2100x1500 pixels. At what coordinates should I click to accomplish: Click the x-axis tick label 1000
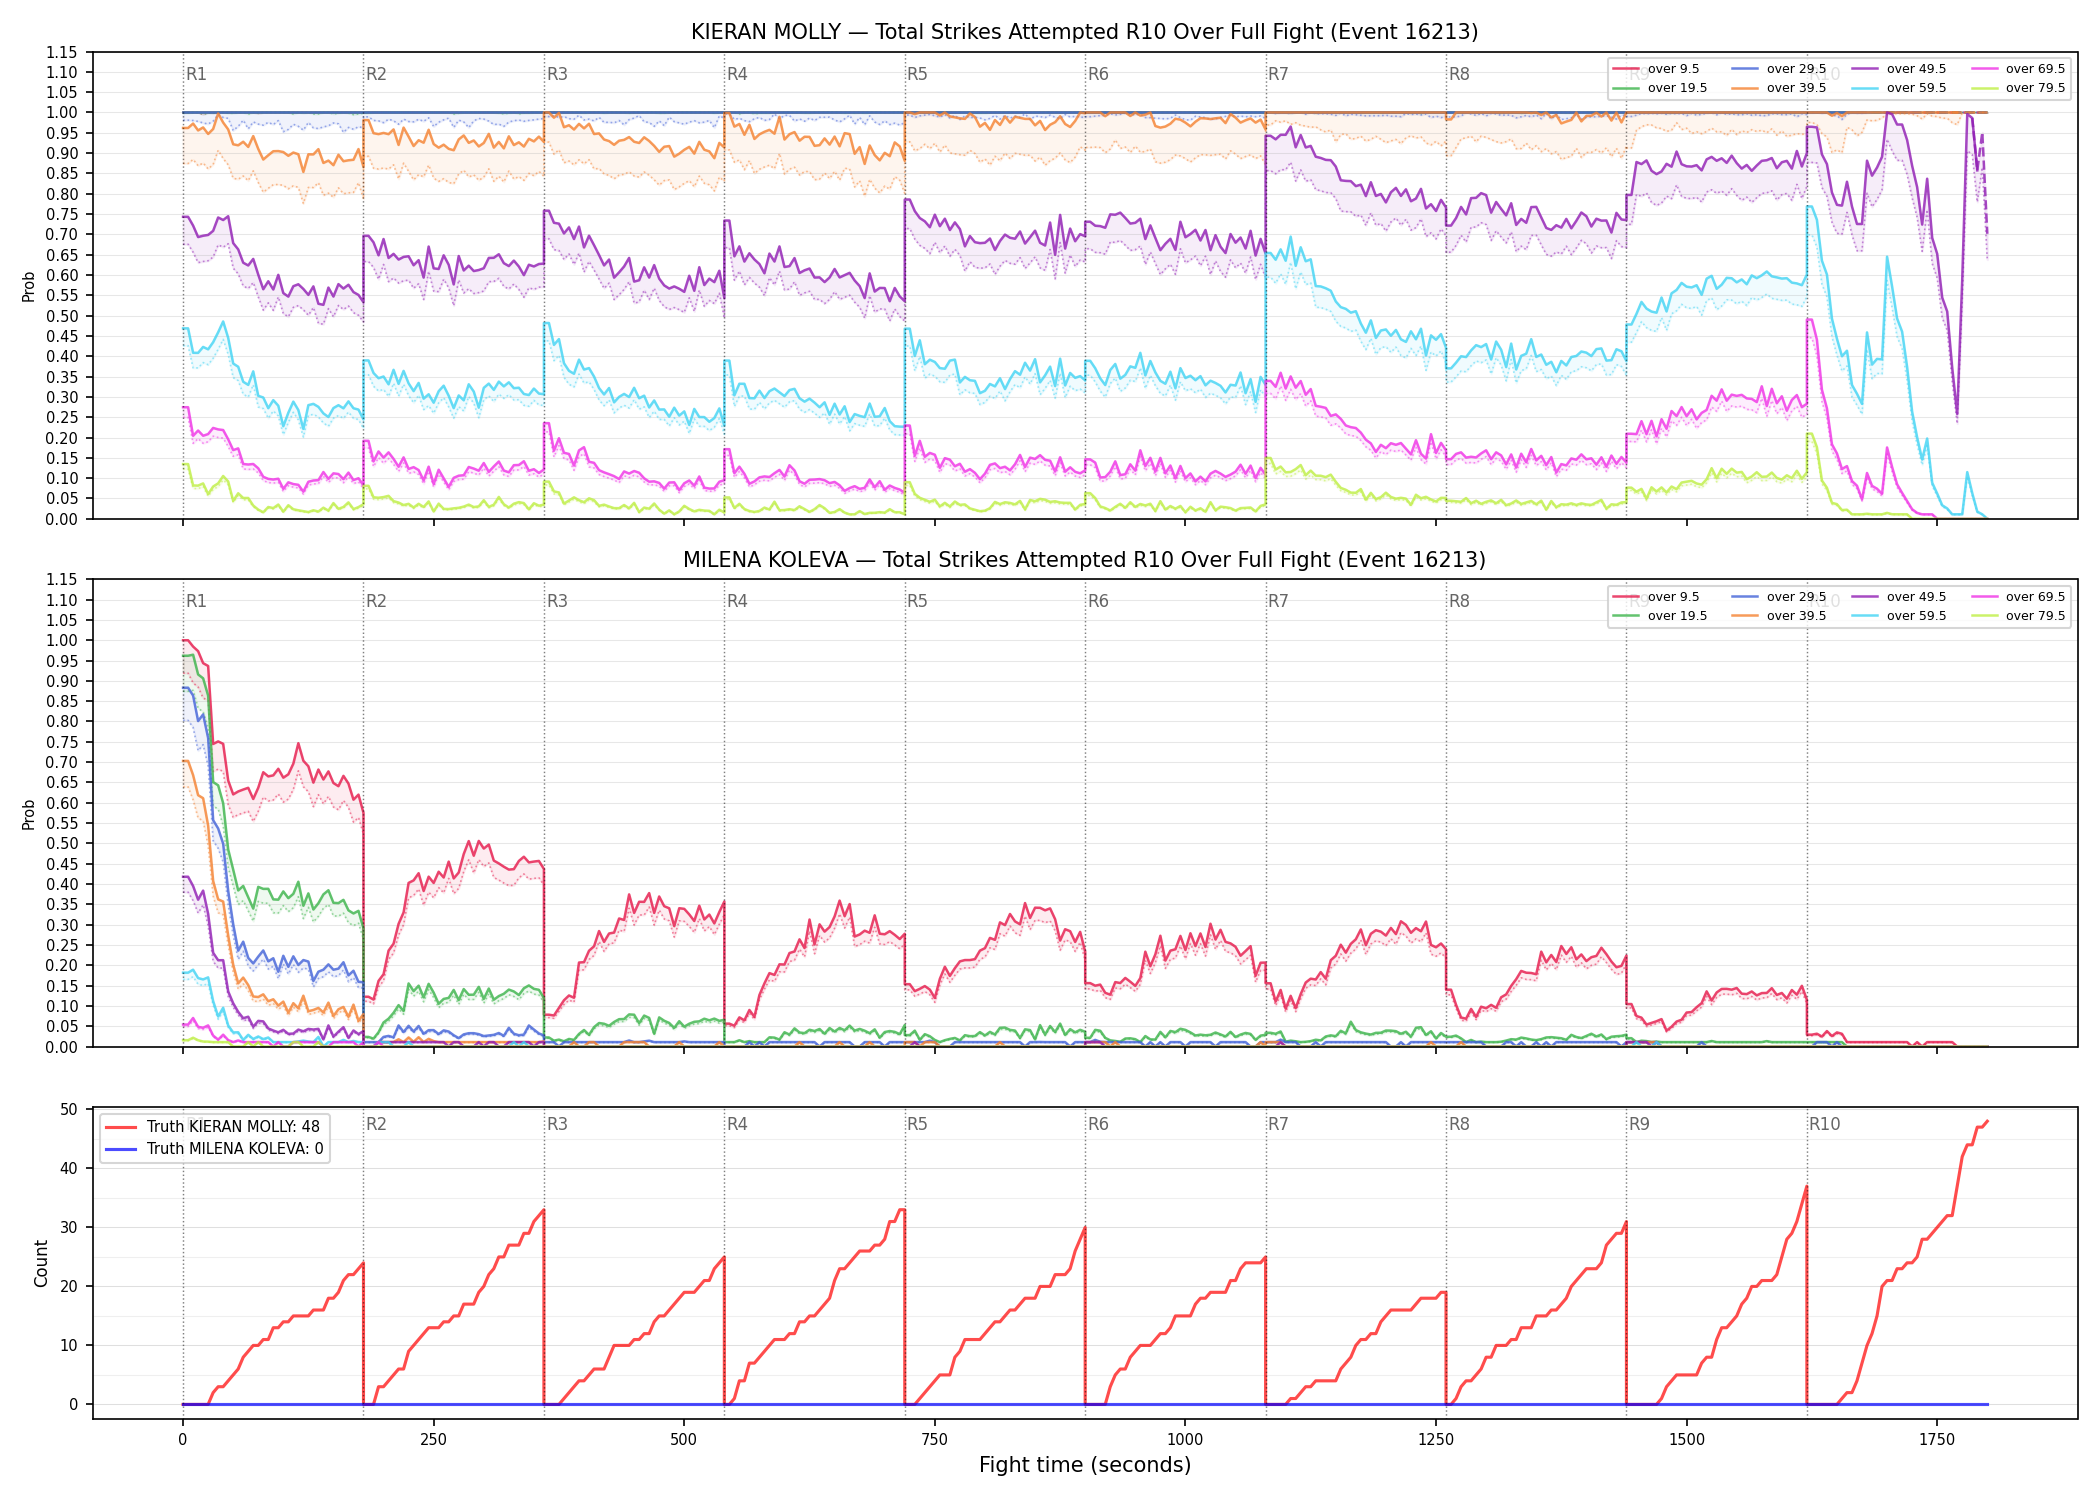(1185, 1440)
